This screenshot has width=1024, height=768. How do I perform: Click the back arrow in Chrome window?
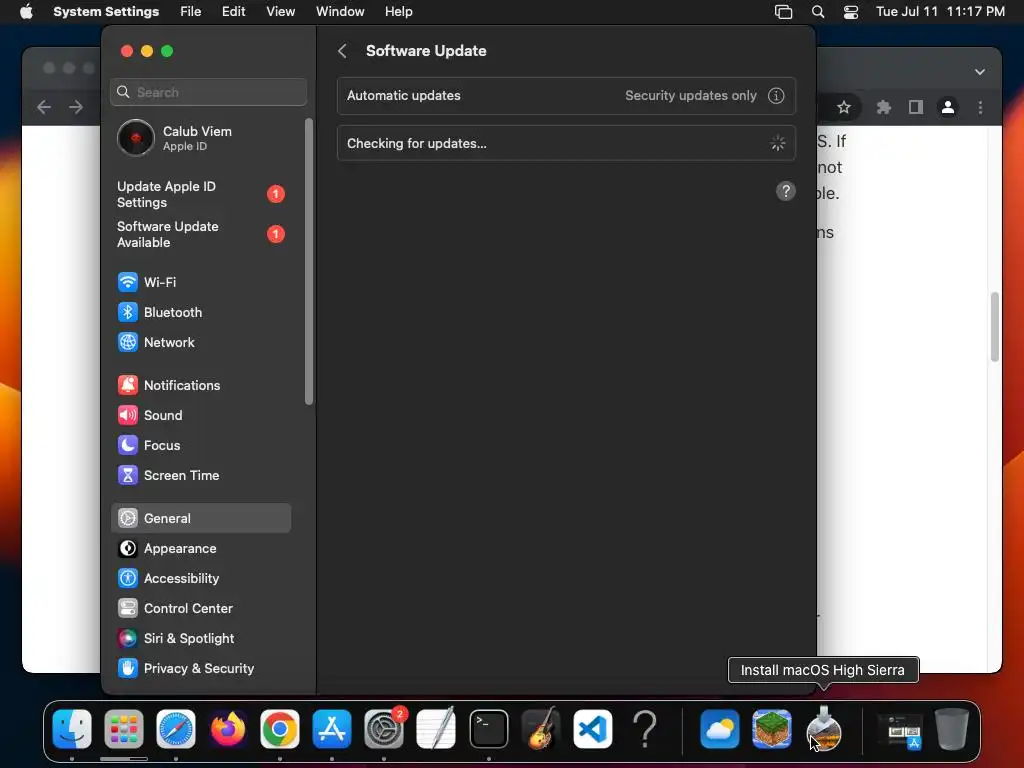(44, 107)
